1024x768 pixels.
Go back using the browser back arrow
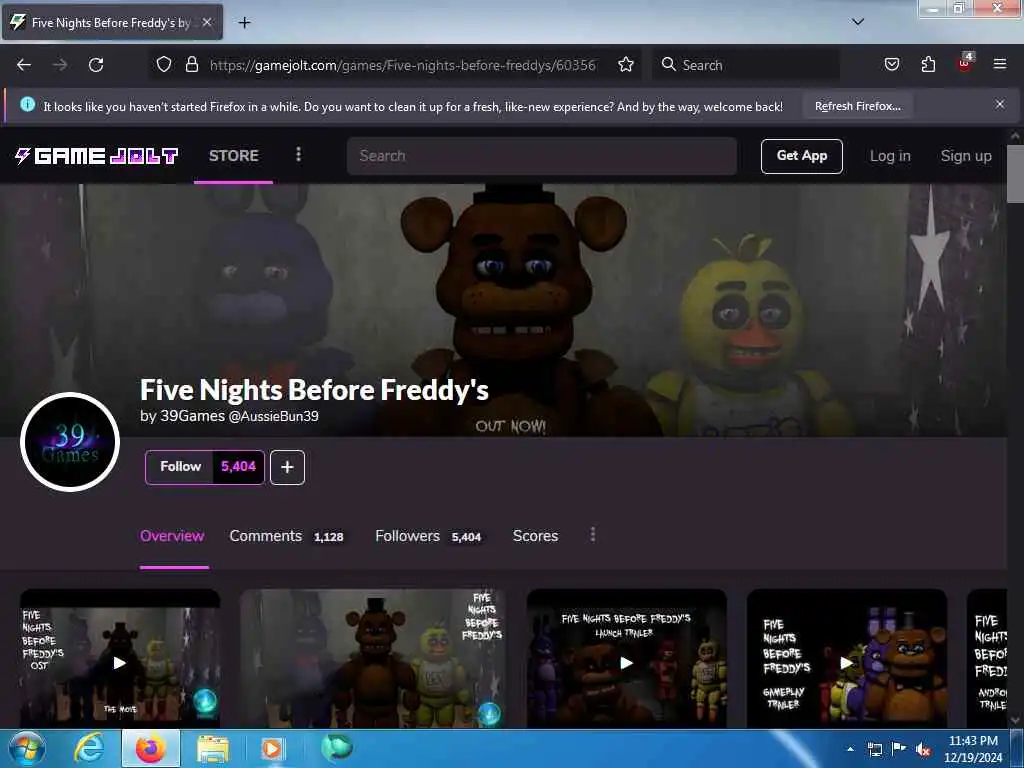click(24, 65)
